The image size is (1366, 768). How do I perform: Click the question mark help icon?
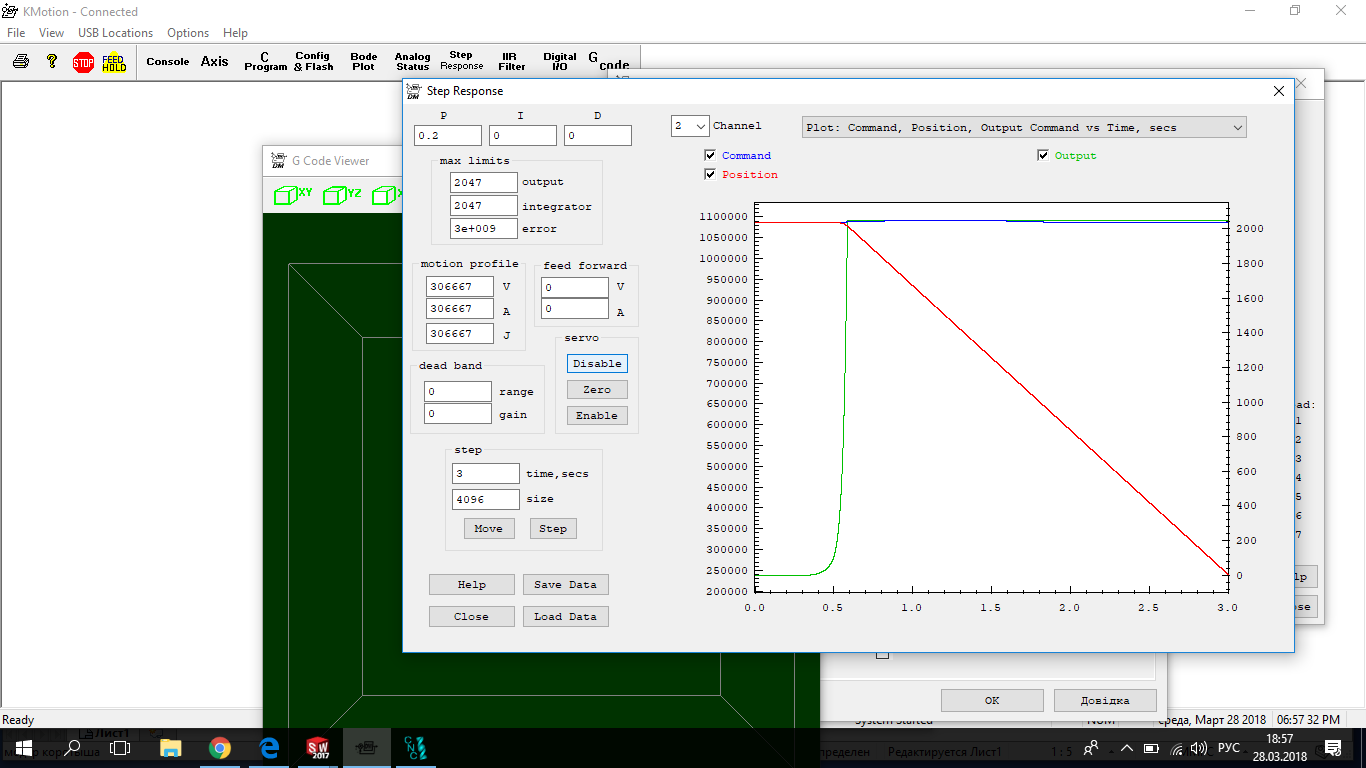(52, 62)
